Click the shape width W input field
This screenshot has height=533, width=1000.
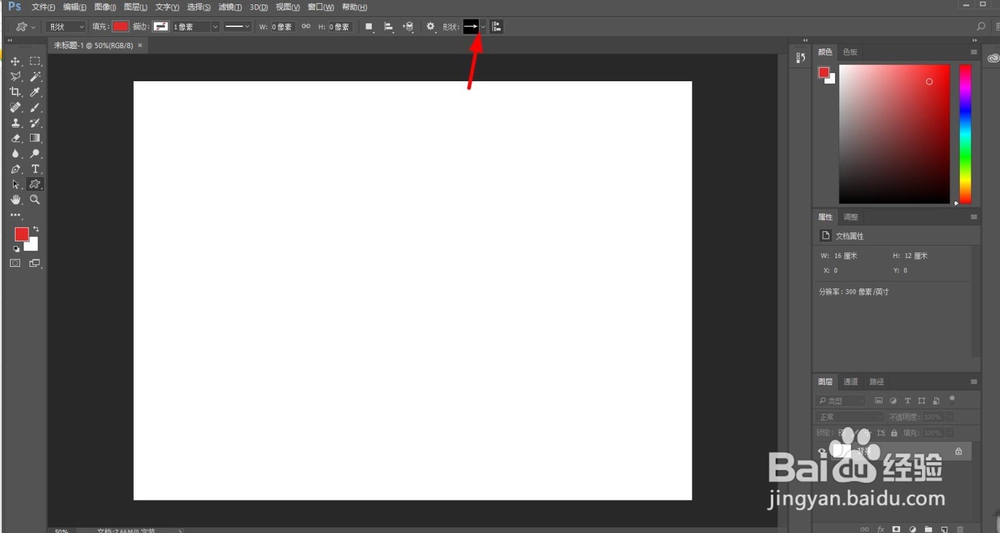click(x=282, y=27)
